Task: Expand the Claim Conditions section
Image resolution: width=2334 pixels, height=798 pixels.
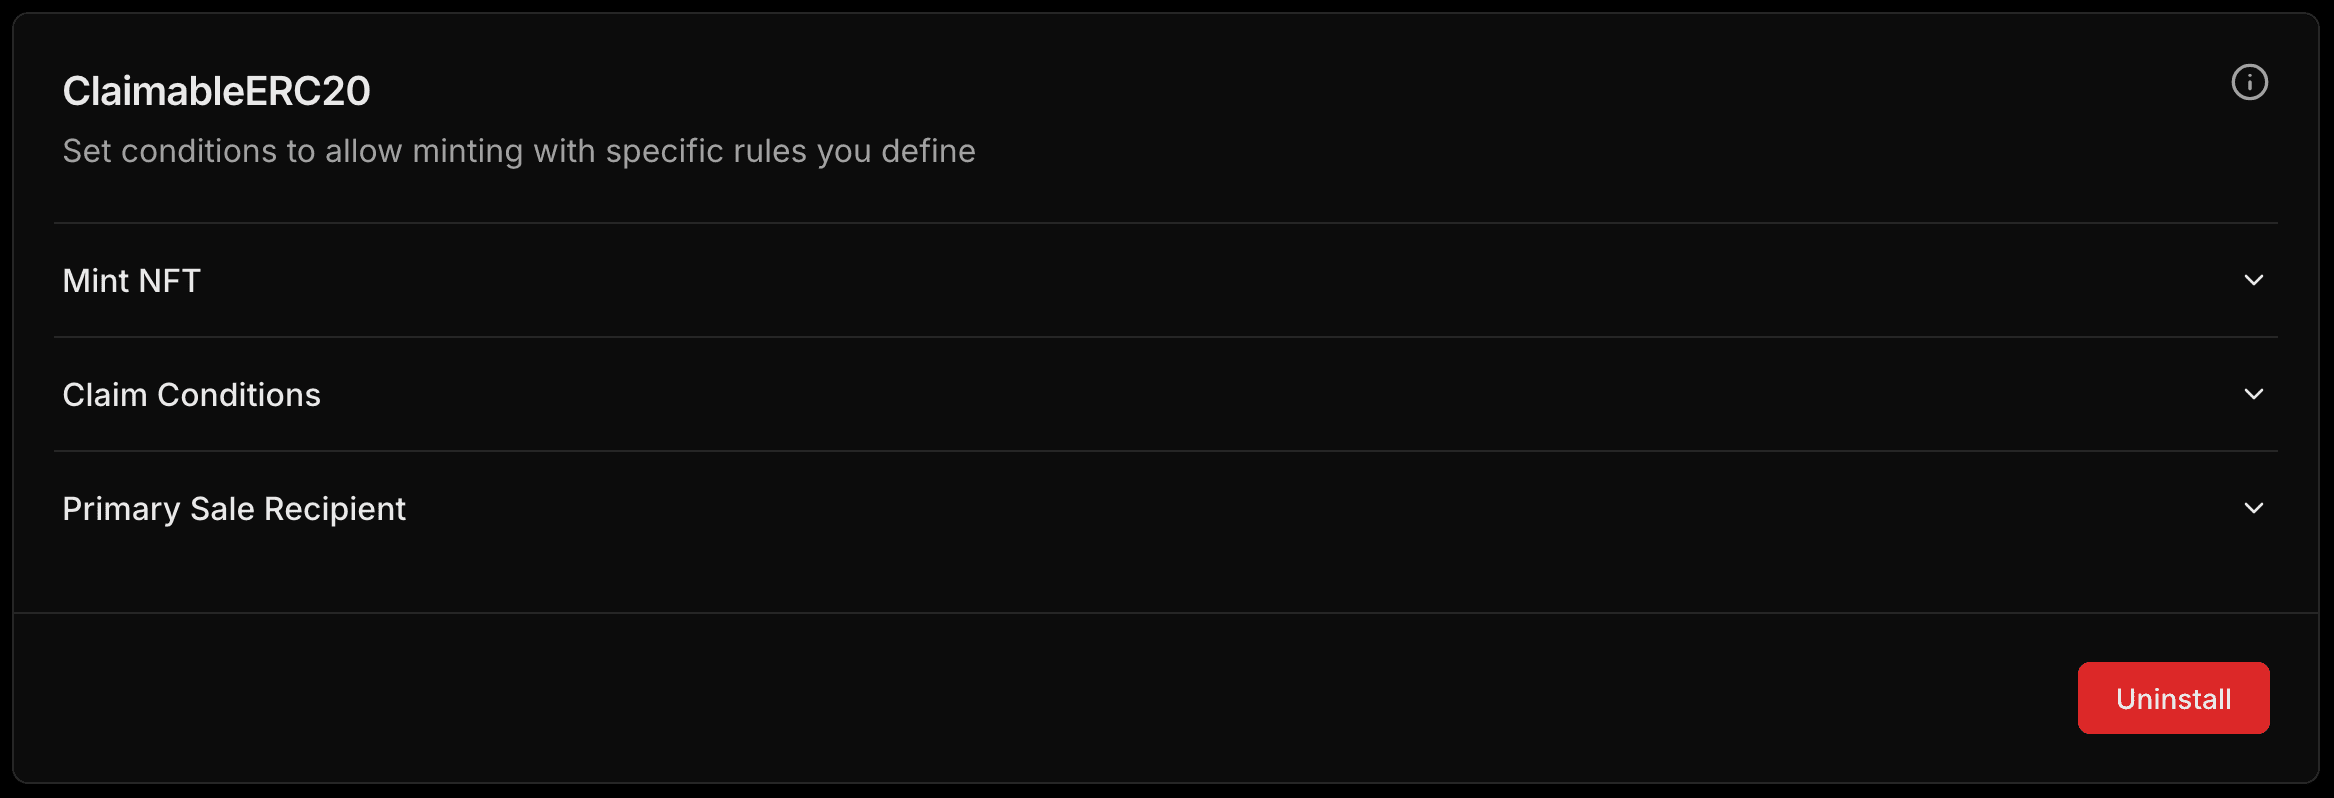Action: pyautogui.click(x=1165, y=394)
